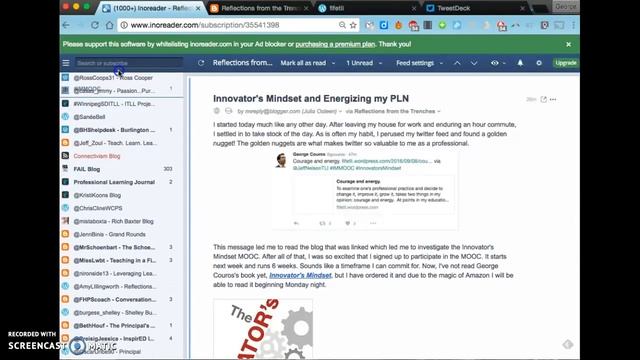Image resolution: width=640 pixels, height=360 pixels.
Task: Toggle article read status circle icon
Action: tap(229, 111)
